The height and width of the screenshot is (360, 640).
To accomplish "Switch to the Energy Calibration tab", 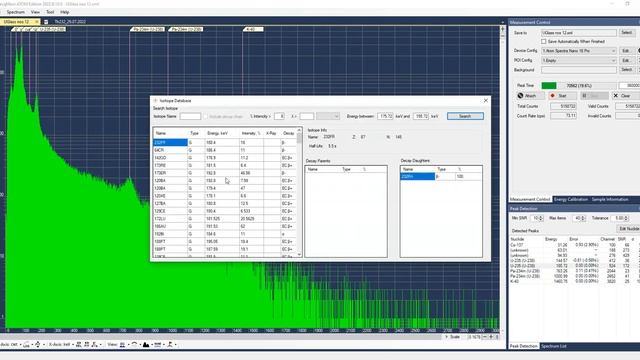I will pyautogui.click(x=571, y=199).
